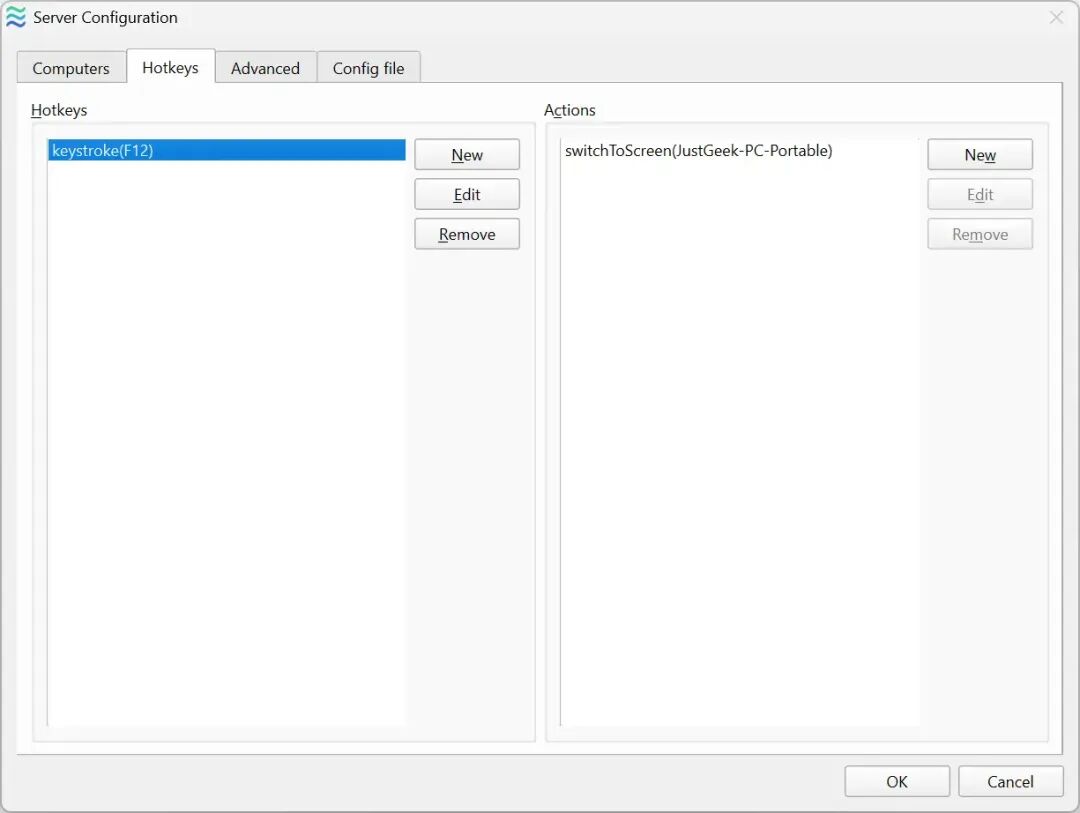Close the Server Configuration dialog window

click(1056, 18)
